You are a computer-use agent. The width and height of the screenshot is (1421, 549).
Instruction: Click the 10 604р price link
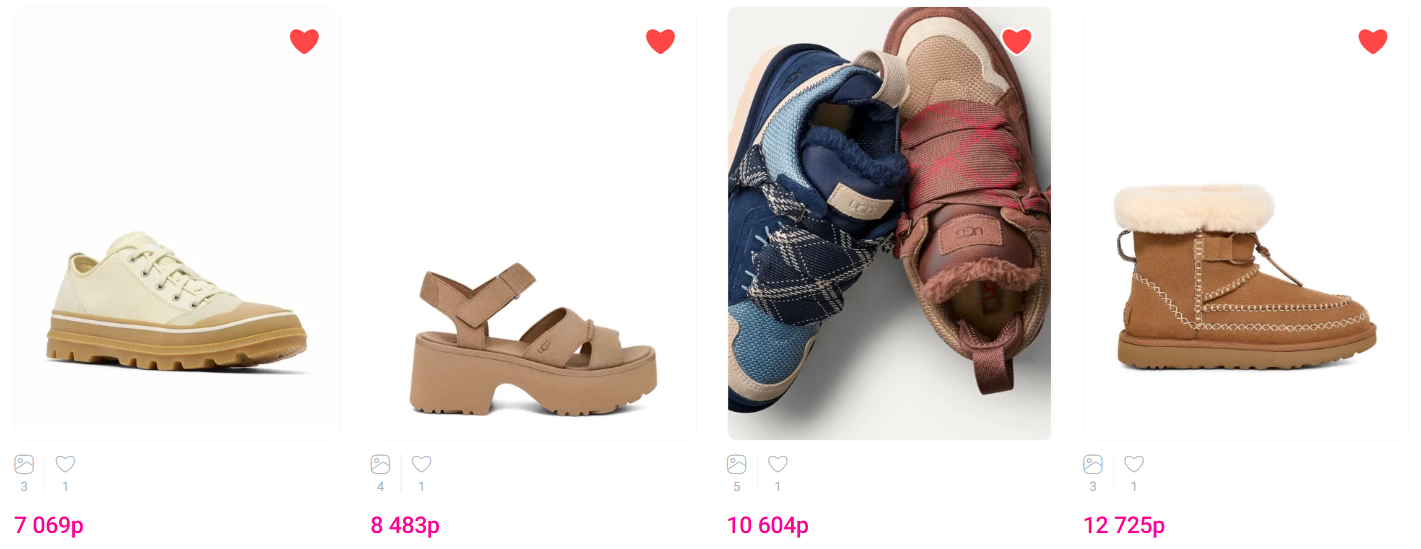pos(768,525)
